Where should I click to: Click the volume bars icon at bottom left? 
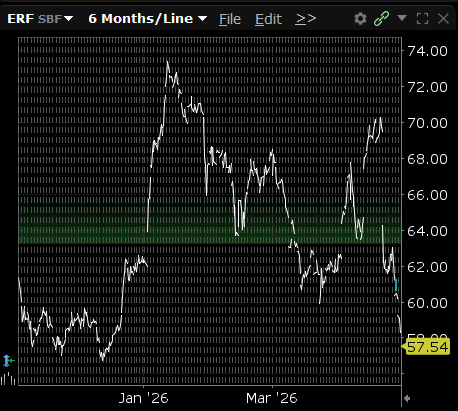click(8, 379)
